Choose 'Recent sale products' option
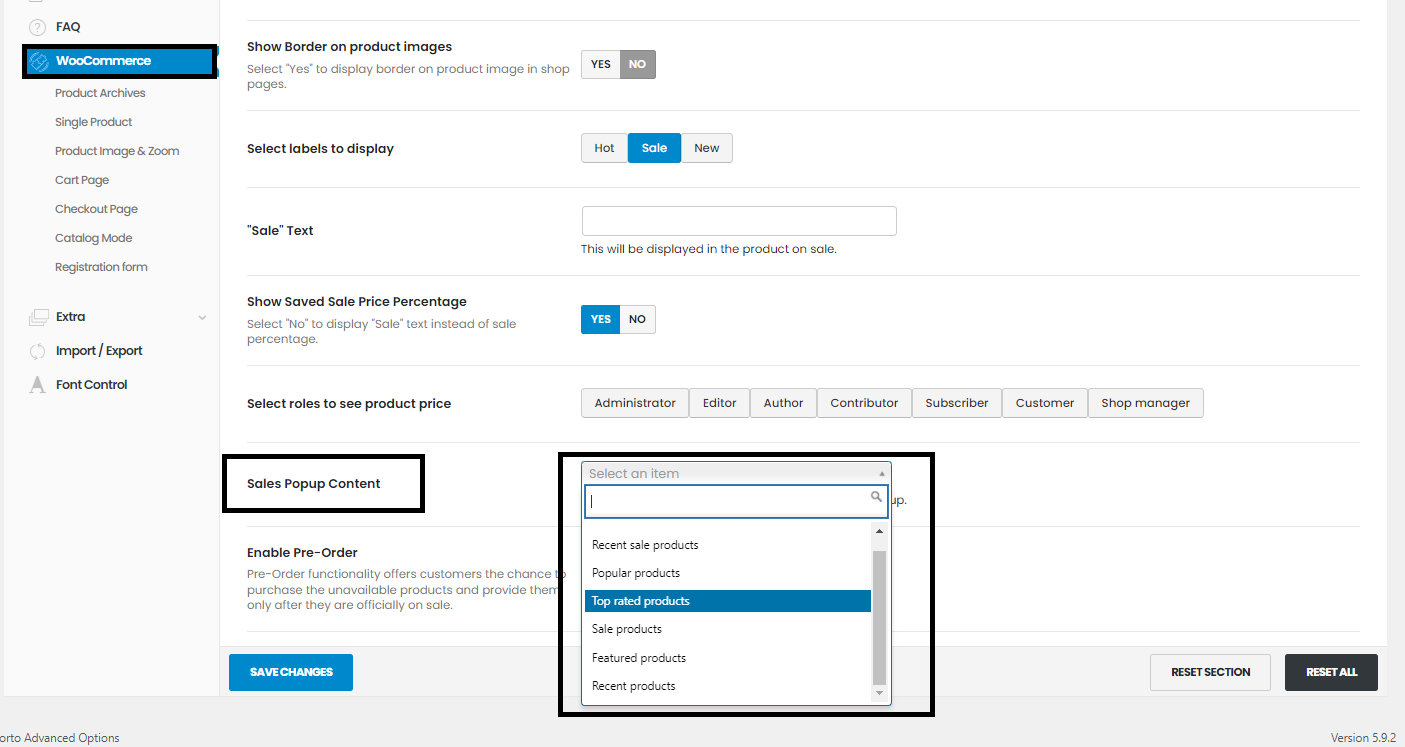The width and height of the screenshot is (1405, 747). [x=728, y=545]
